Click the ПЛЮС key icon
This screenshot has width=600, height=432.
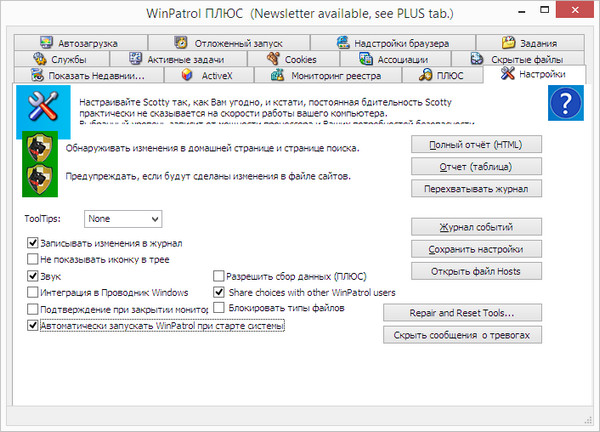(425, 75)
